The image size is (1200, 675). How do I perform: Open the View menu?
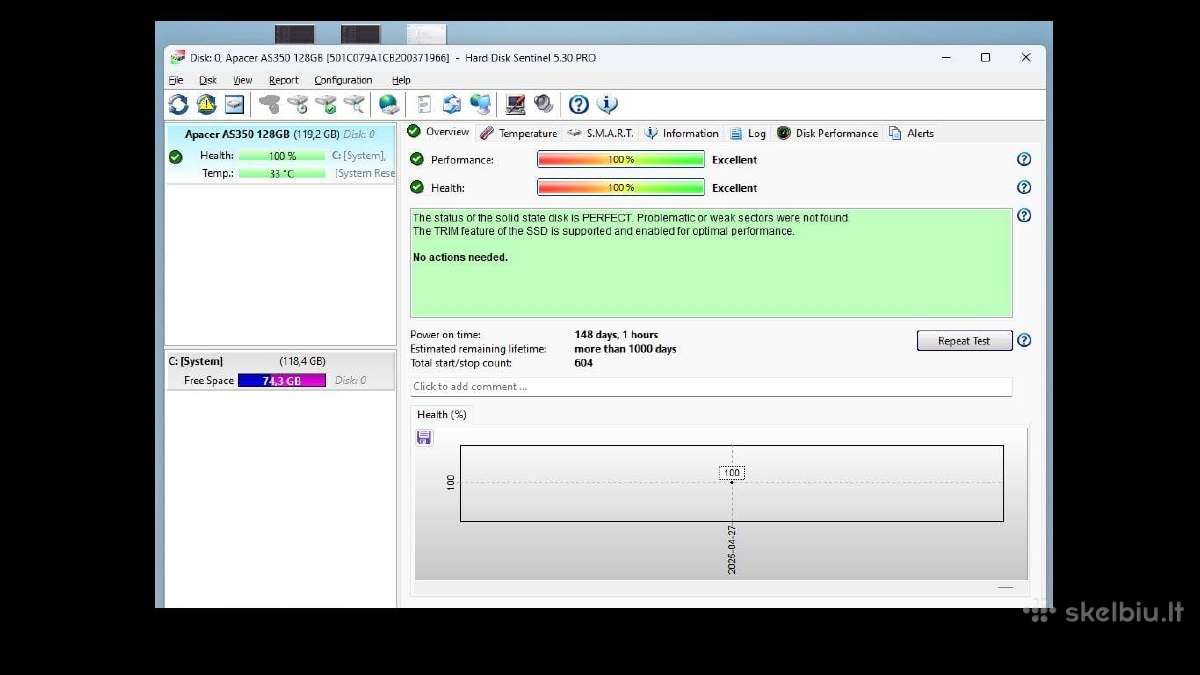tap(243, 80)
